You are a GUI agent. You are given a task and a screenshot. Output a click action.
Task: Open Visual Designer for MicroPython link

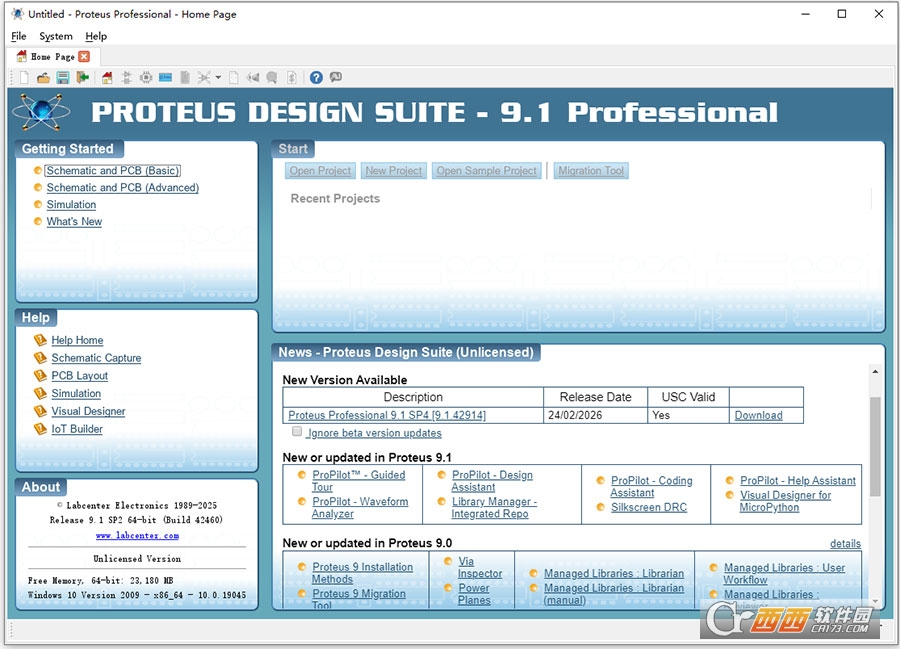coord(785,501)
